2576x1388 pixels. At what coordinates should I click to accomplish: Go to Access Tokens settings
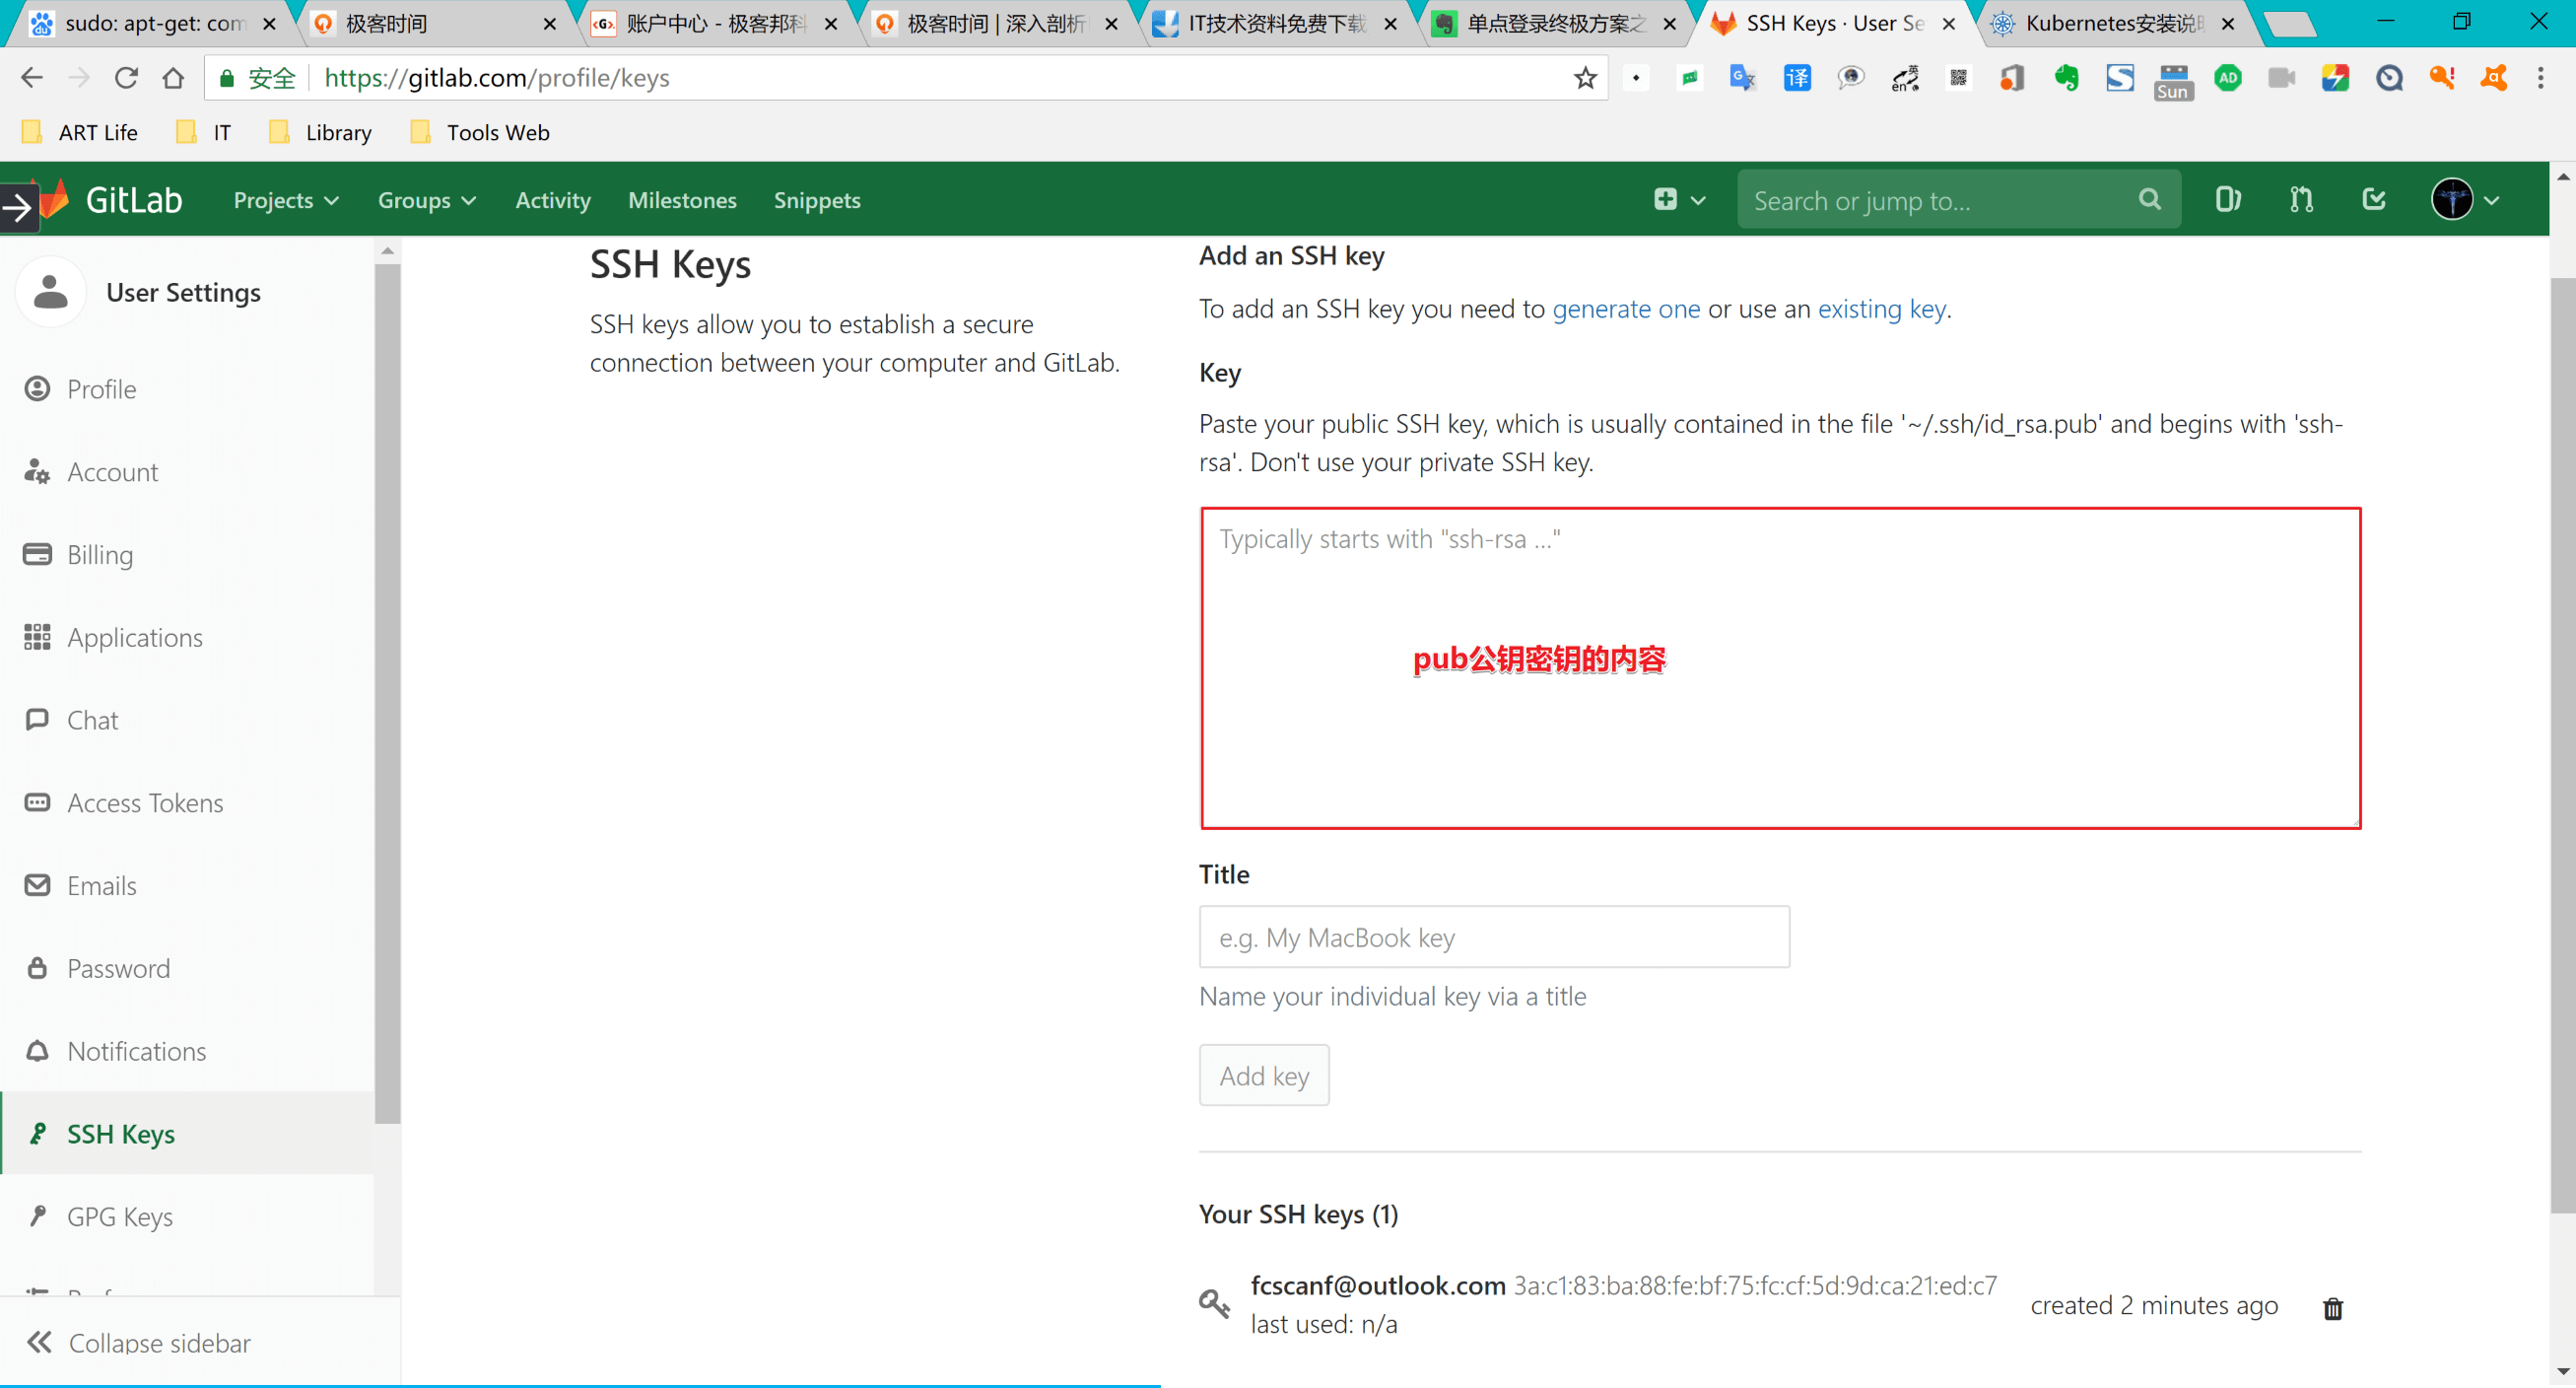[145, 802]
